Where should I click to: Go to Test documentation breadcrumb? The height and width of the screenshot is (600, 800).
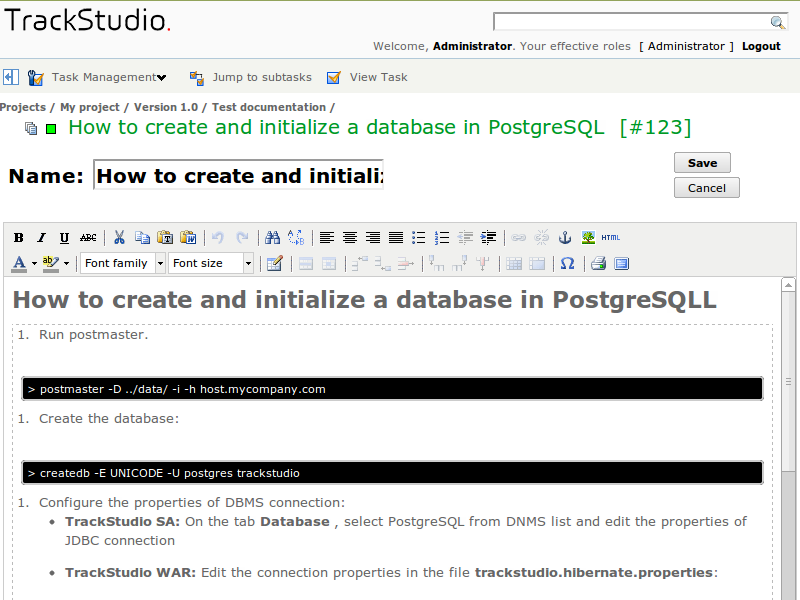point(269,107)
